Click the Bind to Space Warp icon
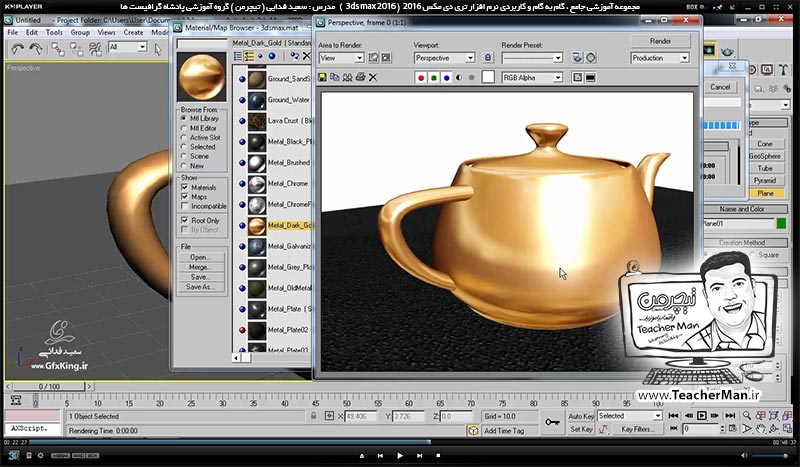The width and height of the screenshot is (800, 467). (x=95, y=49)
